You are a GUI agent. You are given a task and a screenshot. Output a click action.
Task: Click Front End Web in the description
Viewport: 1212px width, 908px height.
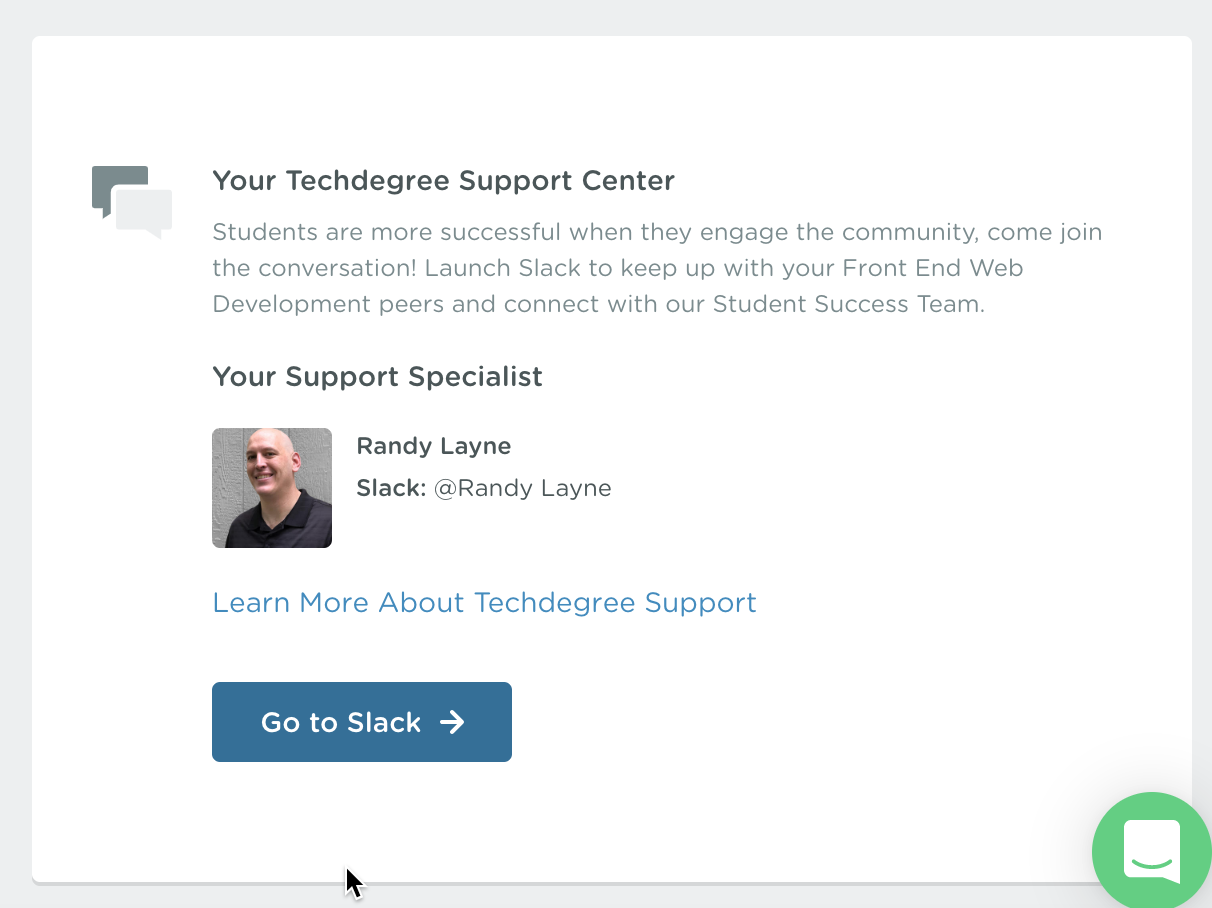[932, 268]
